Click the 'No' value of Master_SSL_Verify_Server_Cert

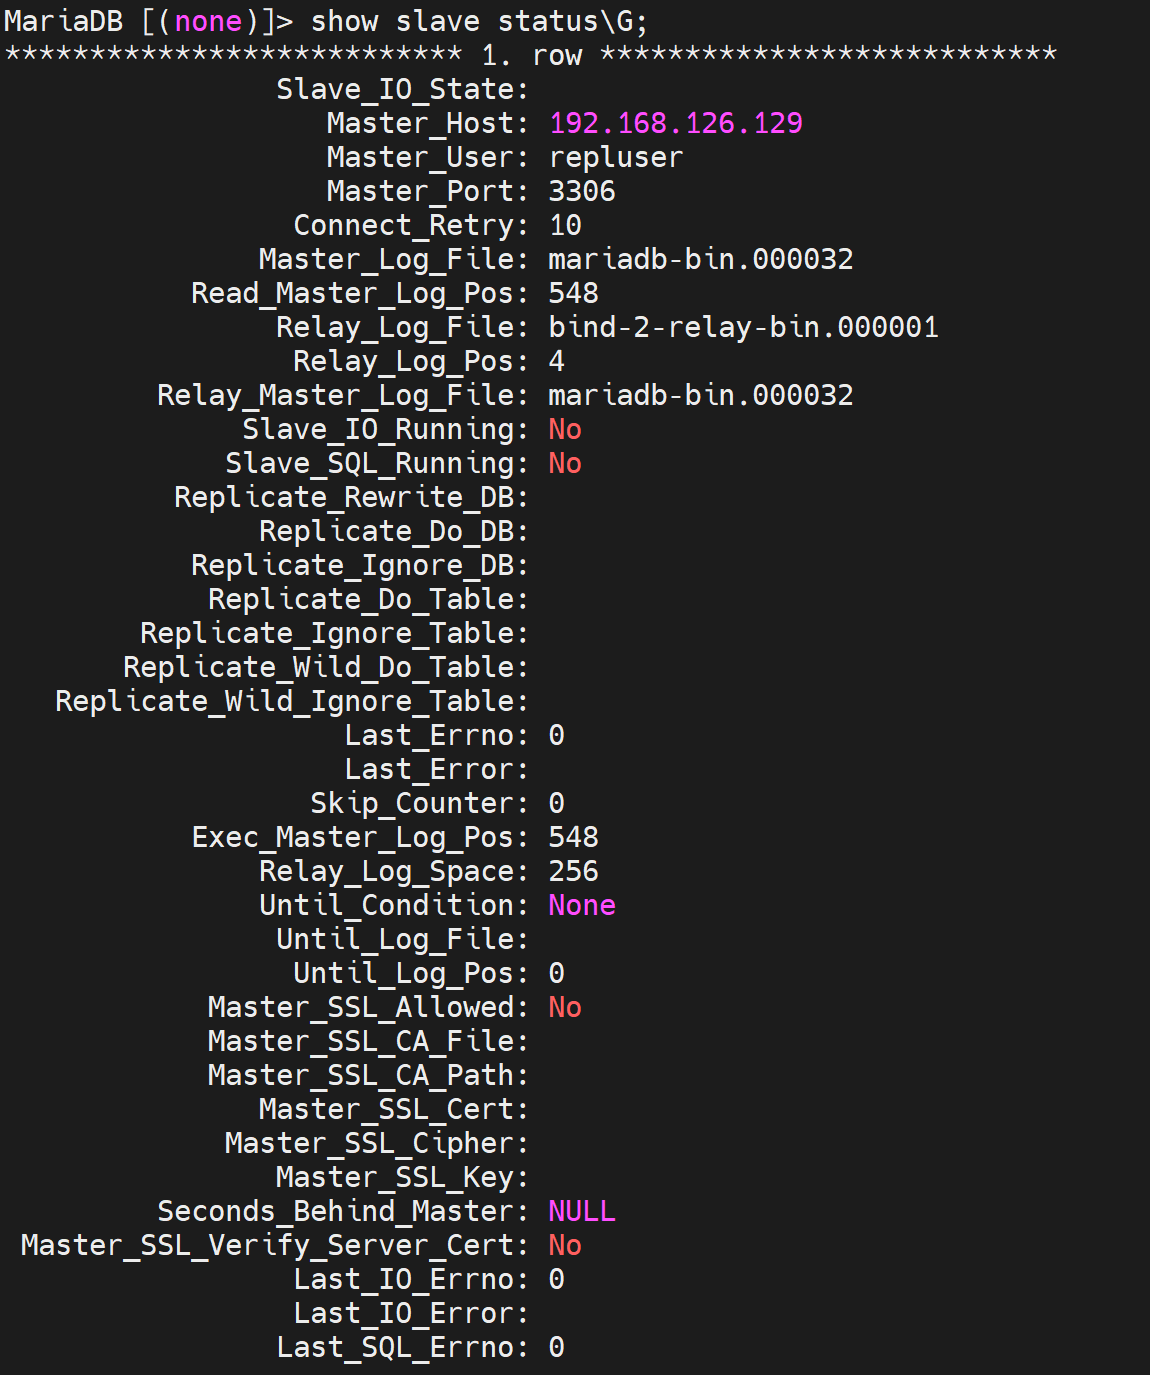tap(564, 1245)
